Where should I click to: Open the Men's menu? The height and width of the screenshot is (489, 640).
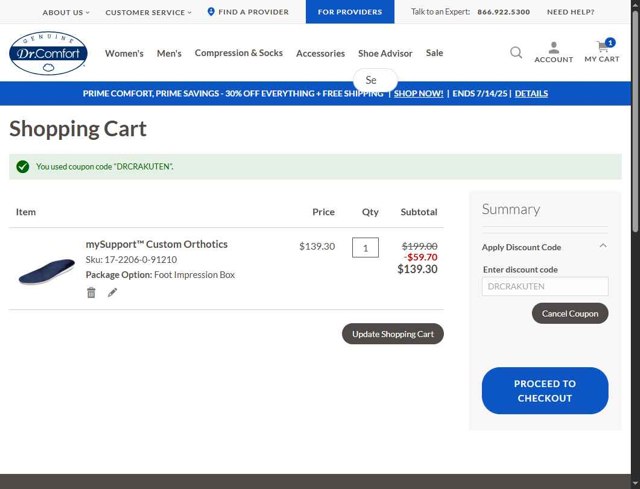[x=169, y=53]
